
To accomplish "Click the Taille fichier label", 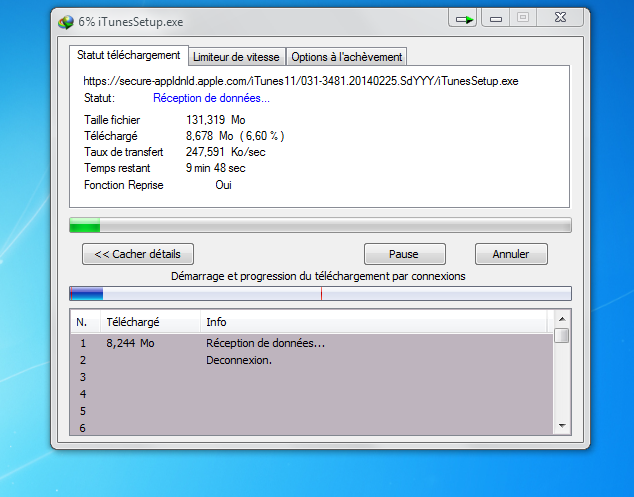I will 112,120.
